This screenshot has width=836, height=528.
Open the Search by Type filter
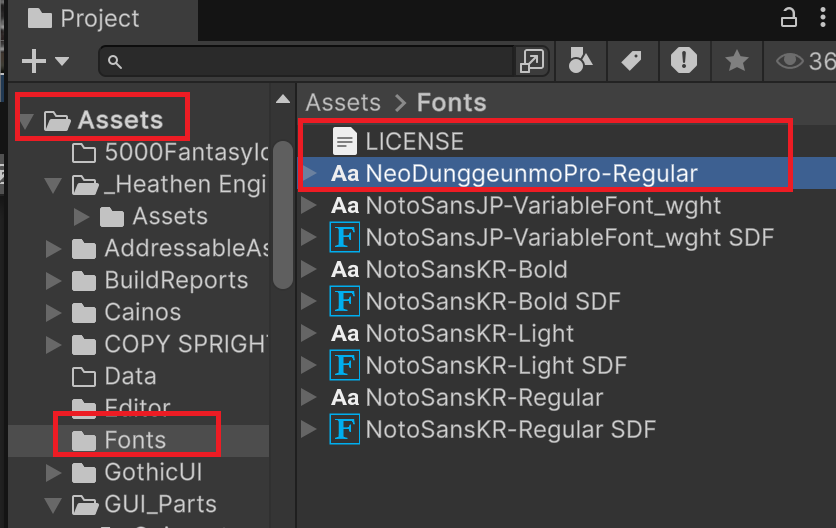(580, 60)
